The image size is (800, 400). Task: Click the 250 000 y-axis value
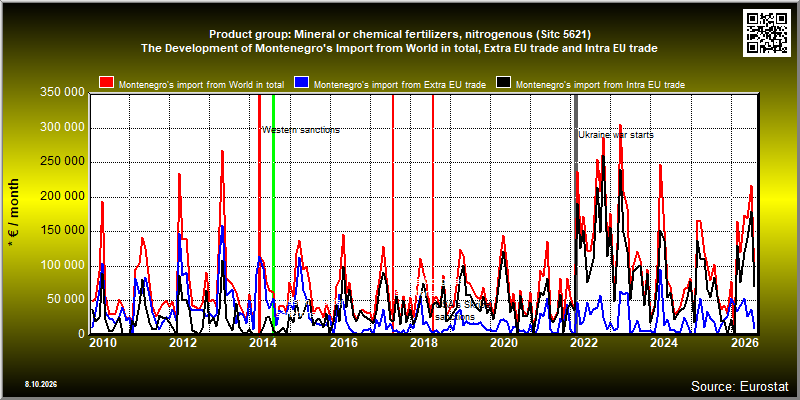pos(62,162)
